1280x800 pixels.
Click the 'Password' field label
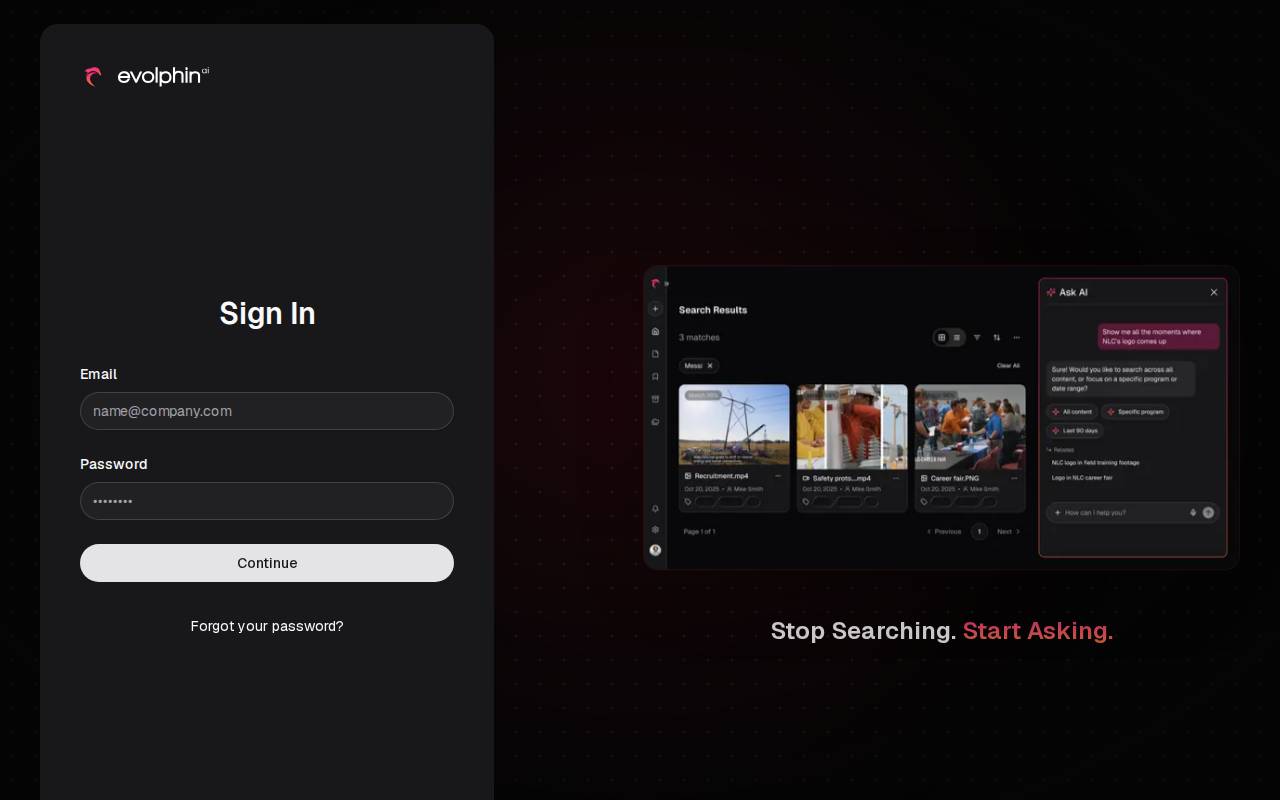pos(113,464)
